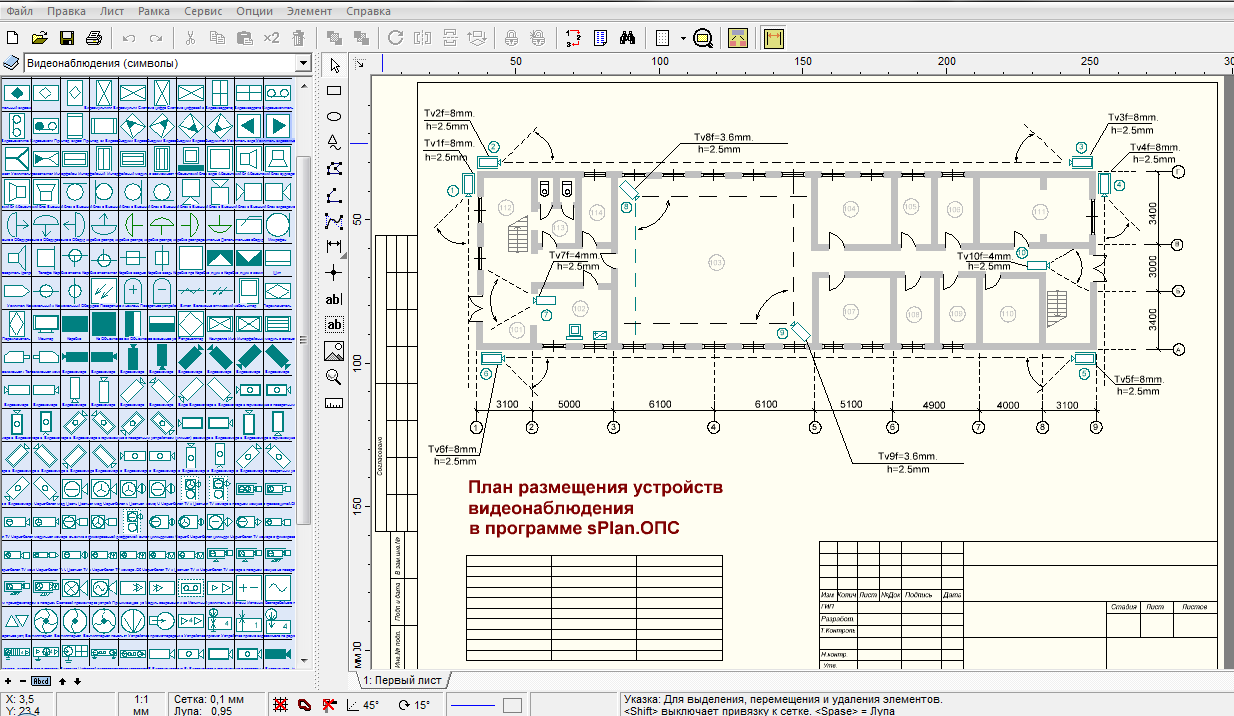Select the Bezier curve tool
This screenshot has height=716, width=1234.
click(x=334, y=220)
